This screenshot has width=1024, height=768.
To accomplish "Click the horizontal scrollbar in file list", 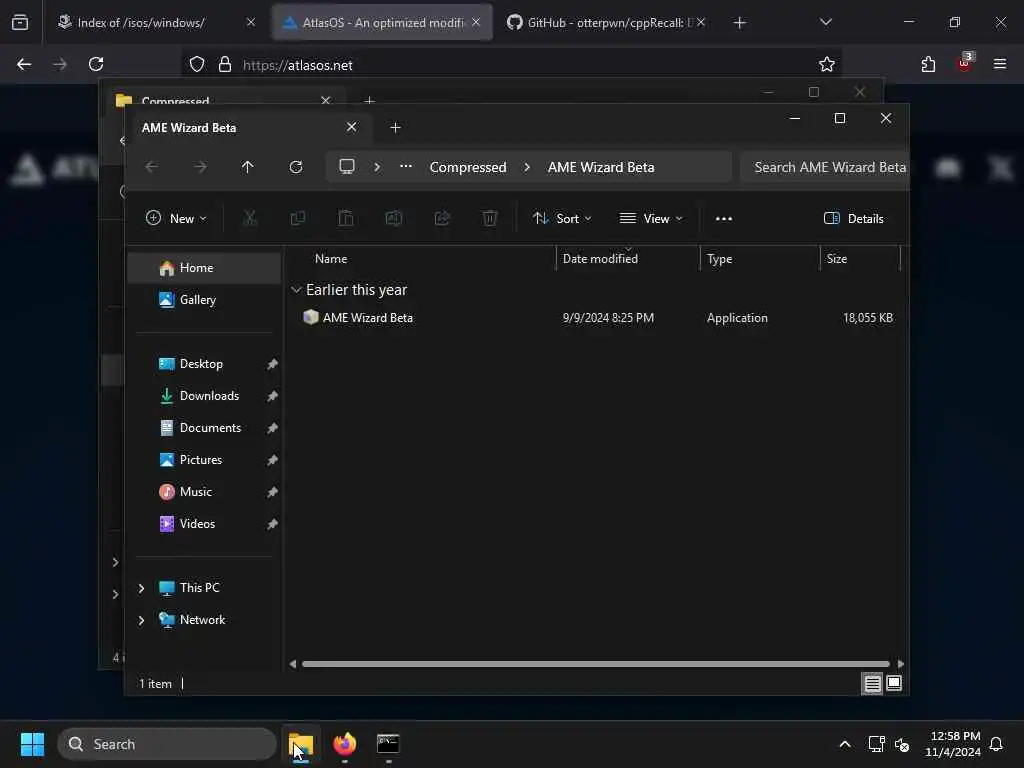I will [596, 664].
